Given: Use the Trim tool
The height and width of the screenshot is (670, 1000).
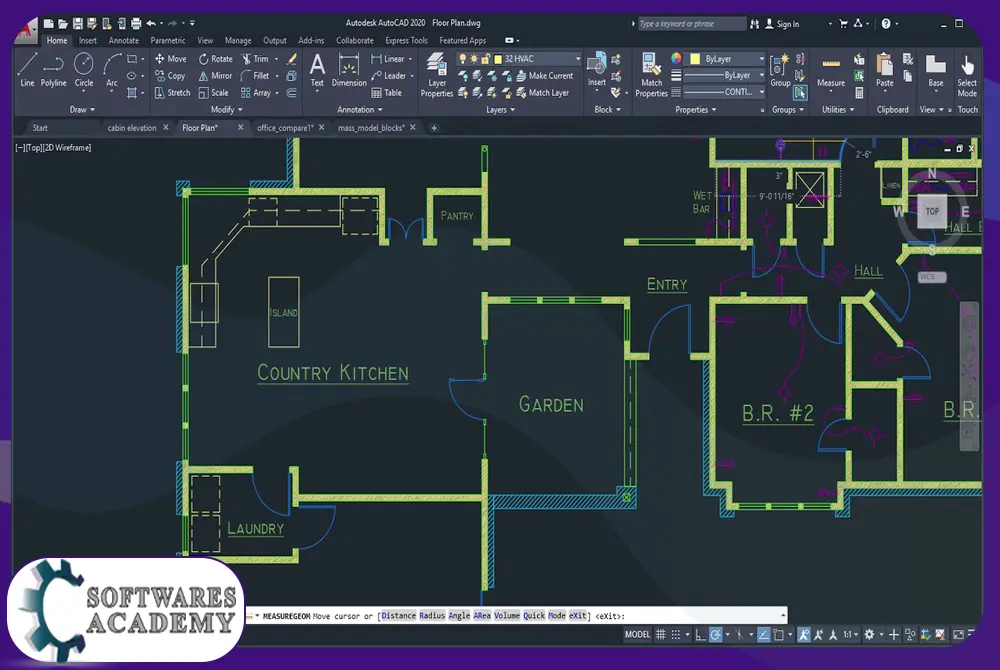Looking at the screenshot, I should point(255,59).
